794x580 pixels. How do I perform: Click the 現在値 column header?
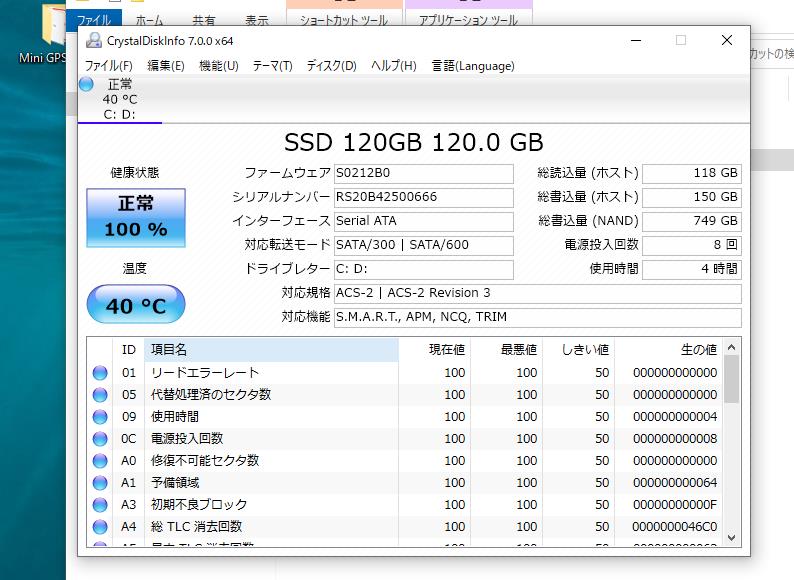click(434, 350)
